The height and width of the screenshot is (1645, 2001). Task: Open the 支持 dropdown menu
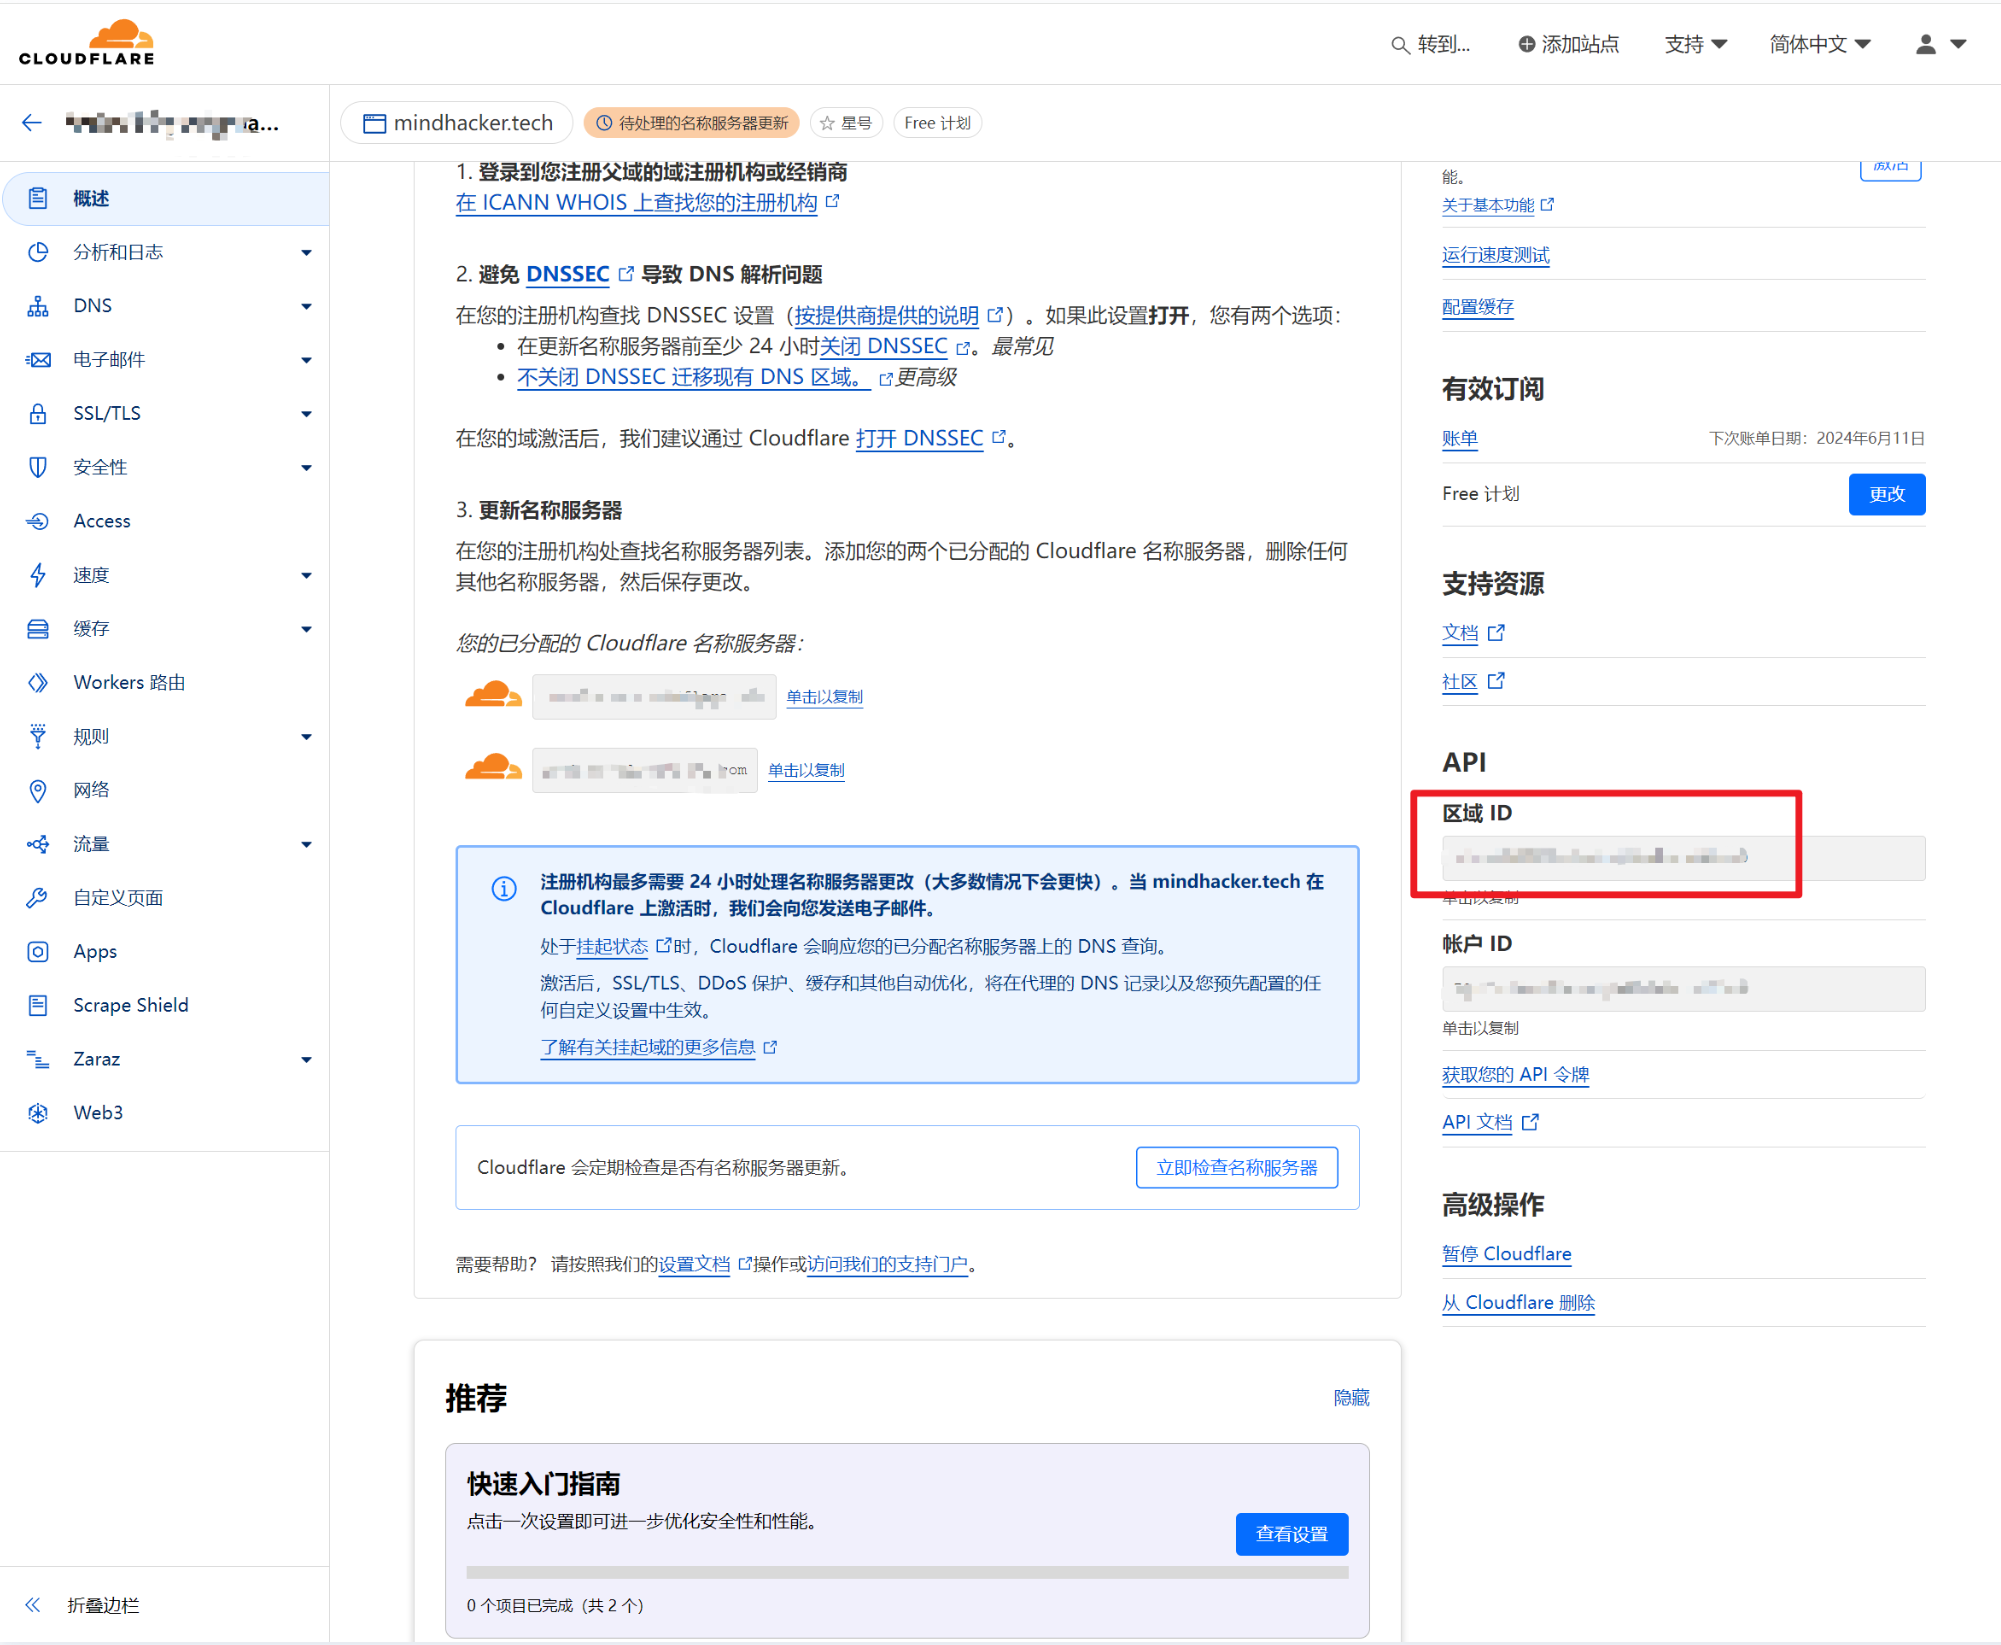(x=1696, y=44)
